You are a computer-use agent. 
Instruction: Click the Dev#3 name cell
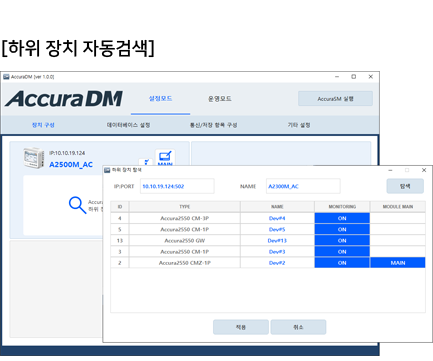(x=277, y=252)
